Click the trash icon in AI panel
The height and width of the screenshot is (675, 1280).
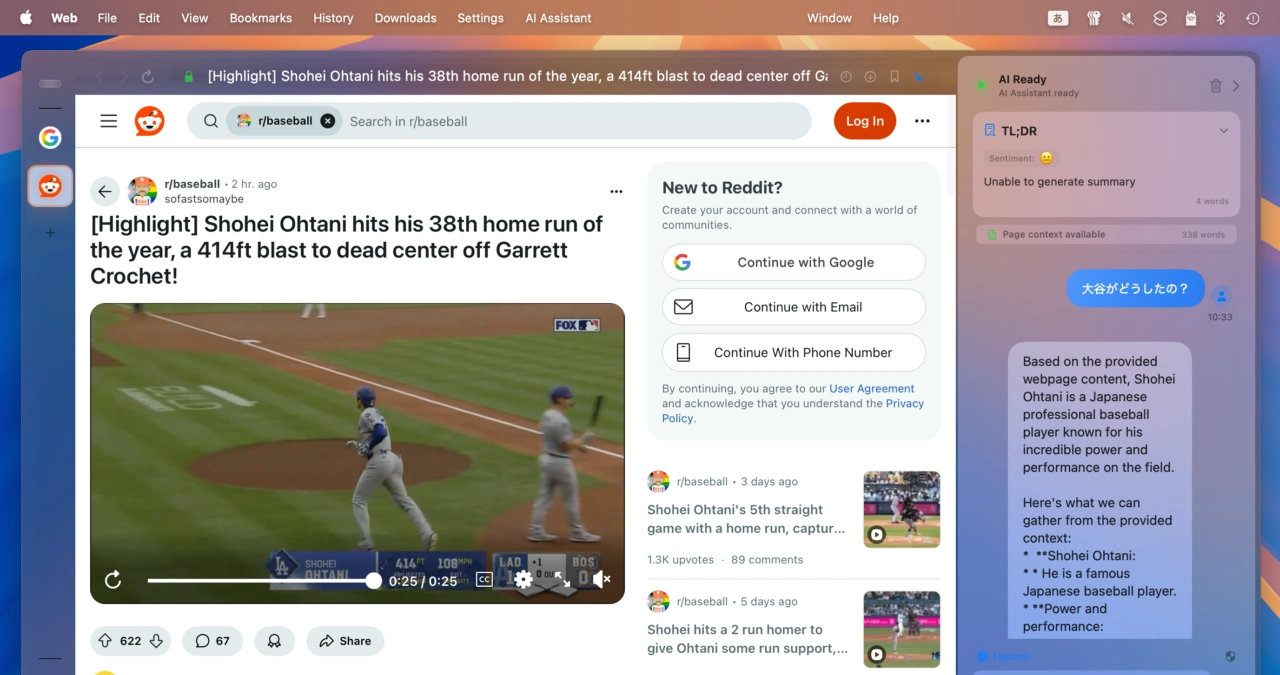tap(1216, 86)
